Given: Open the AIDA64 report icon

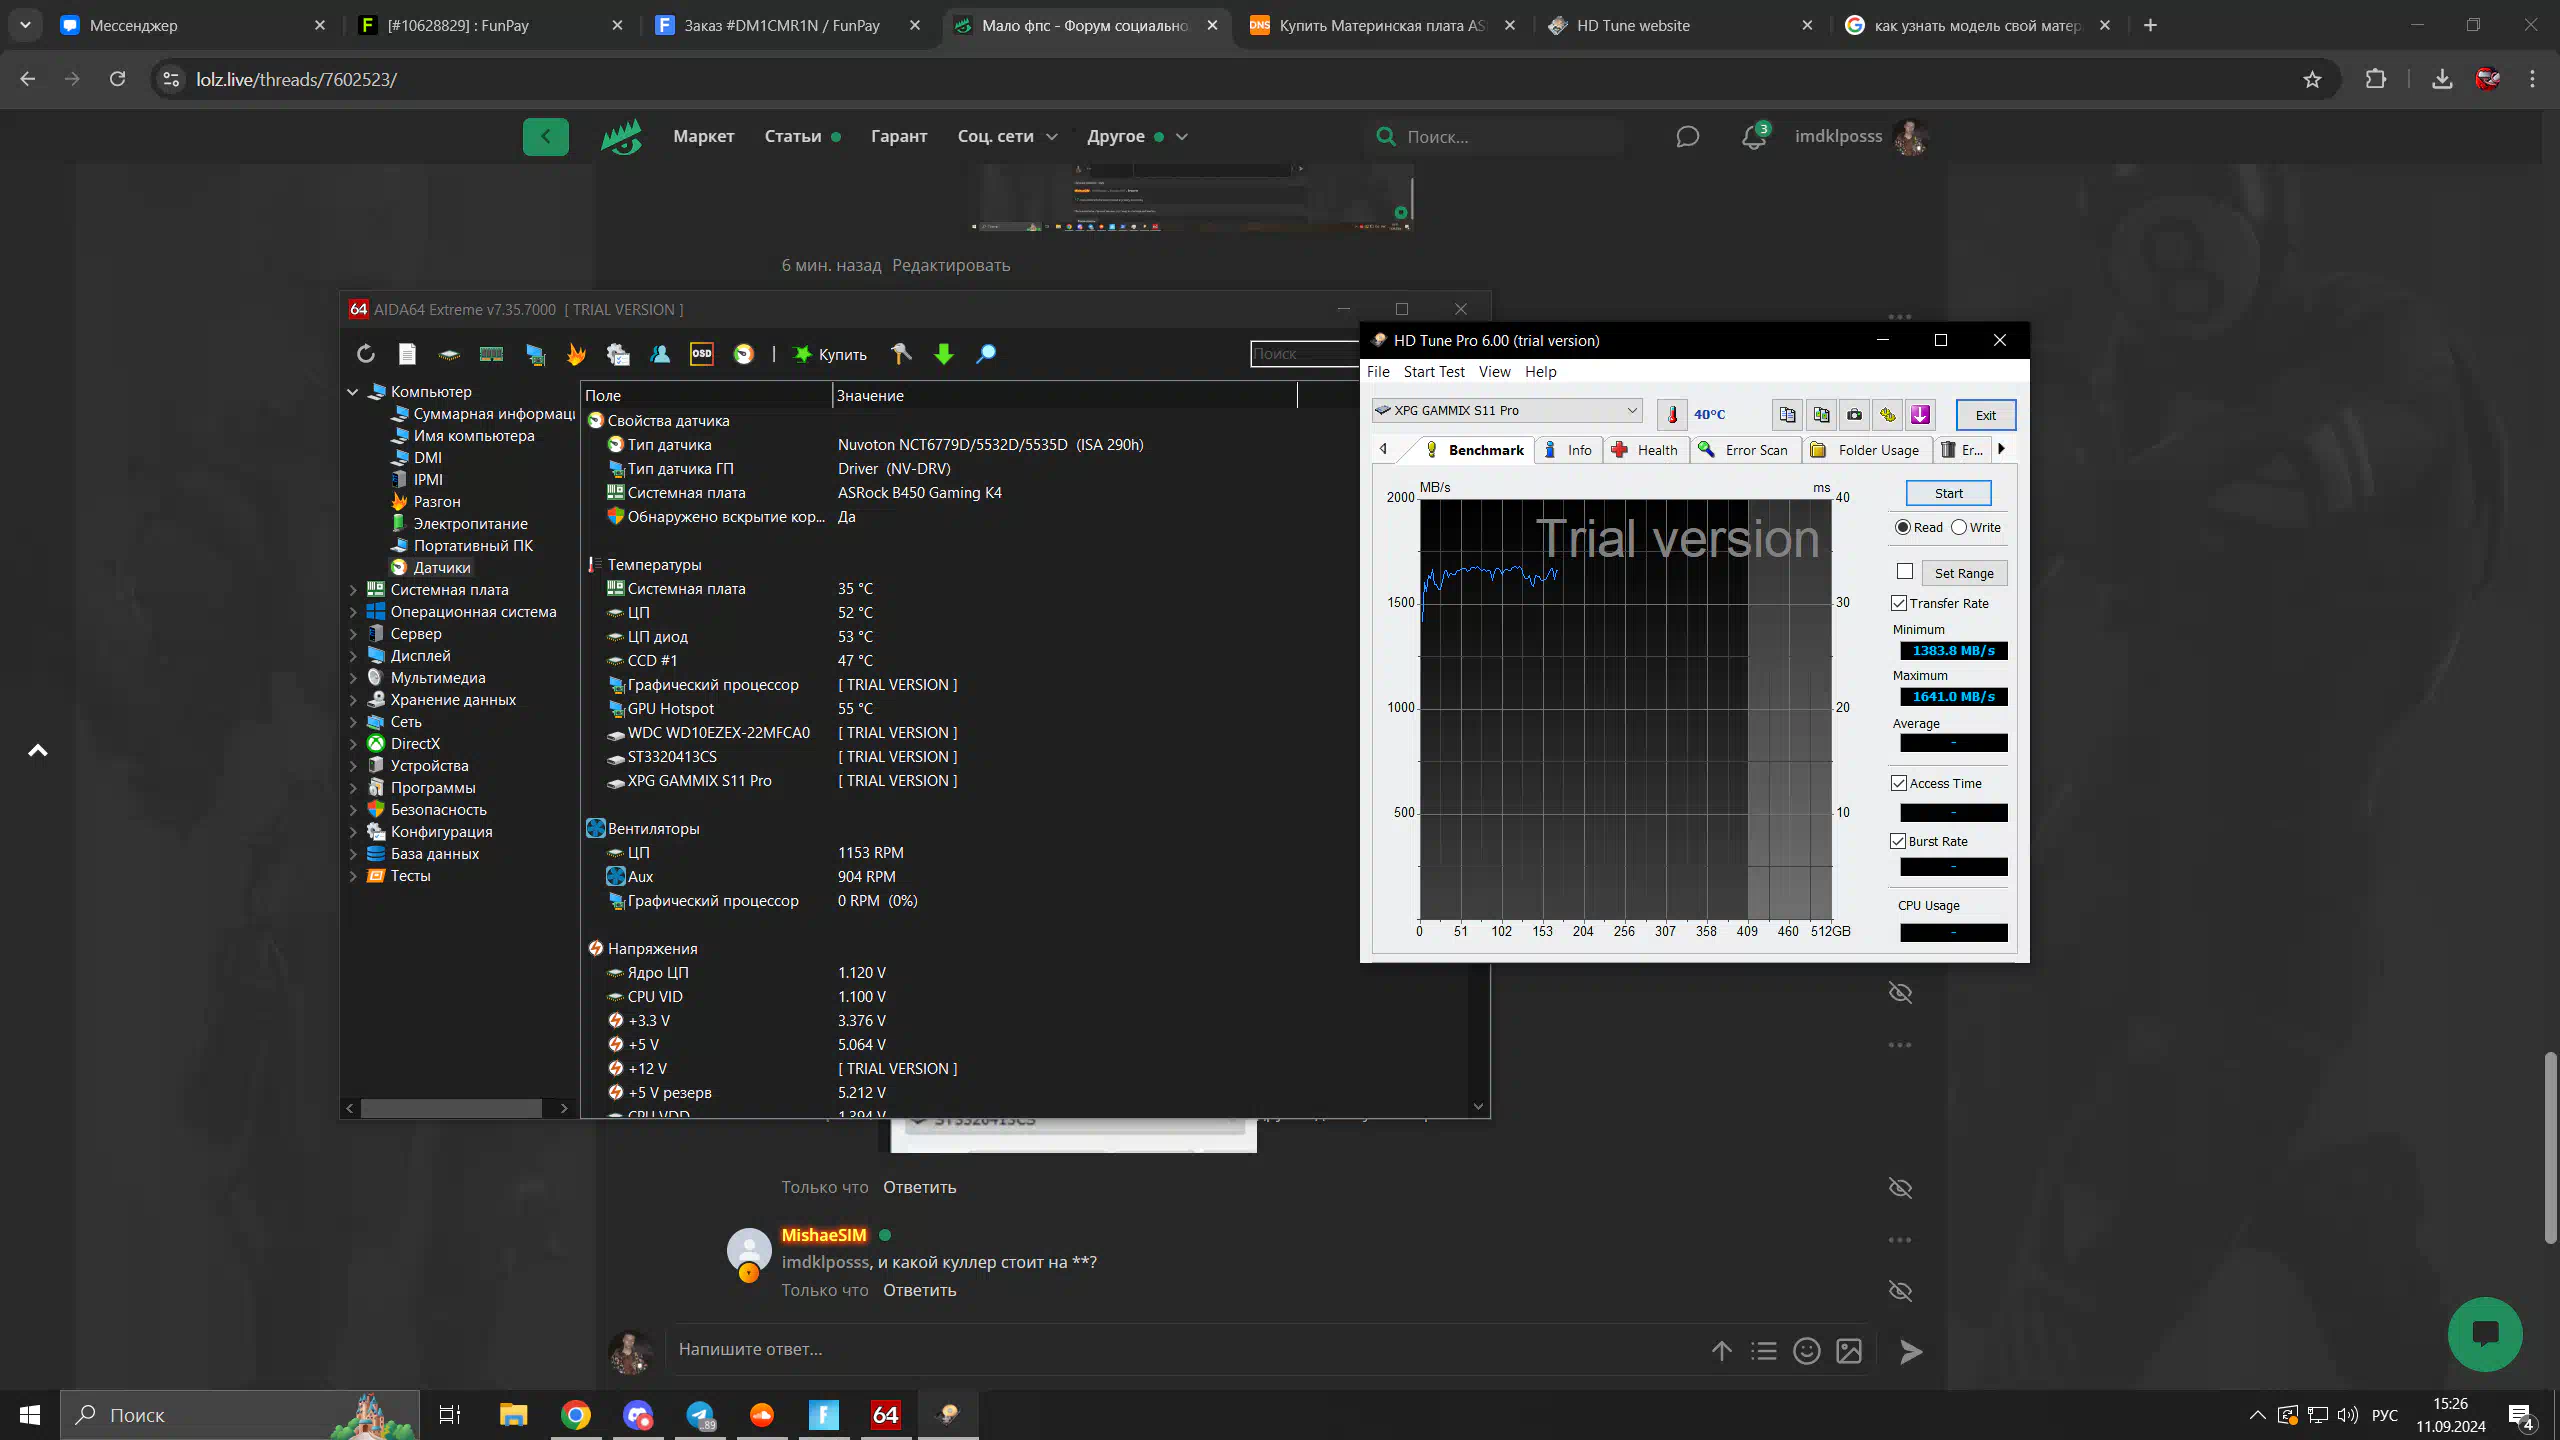Looking at the screenshot, I should pos(407,354).
